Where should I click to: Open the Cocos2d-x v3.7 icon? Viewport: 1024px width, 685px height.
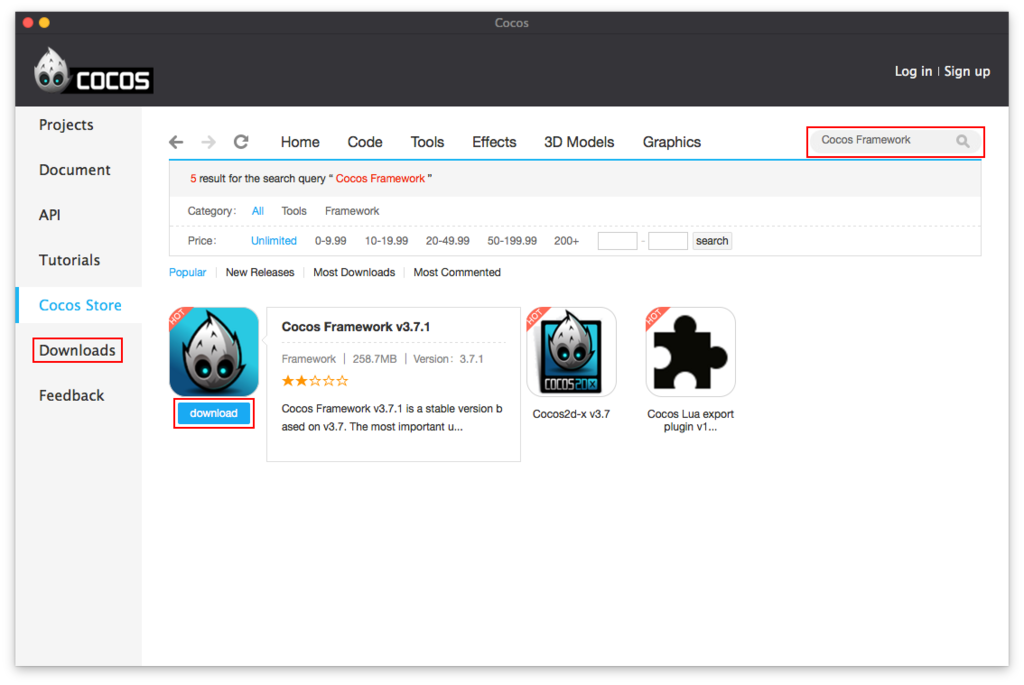point(571,351)
